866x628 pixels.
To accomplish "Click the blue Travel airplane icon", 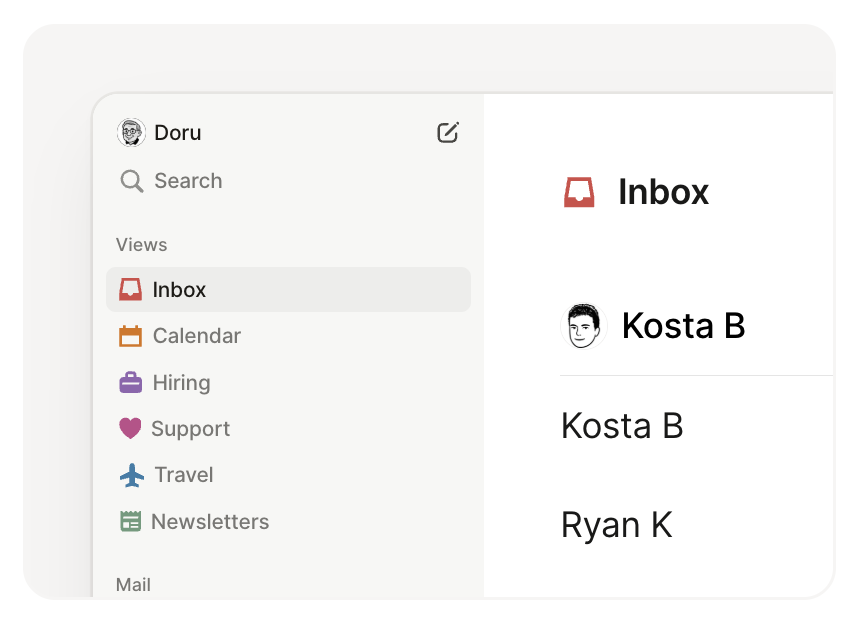I will [132, 475].
